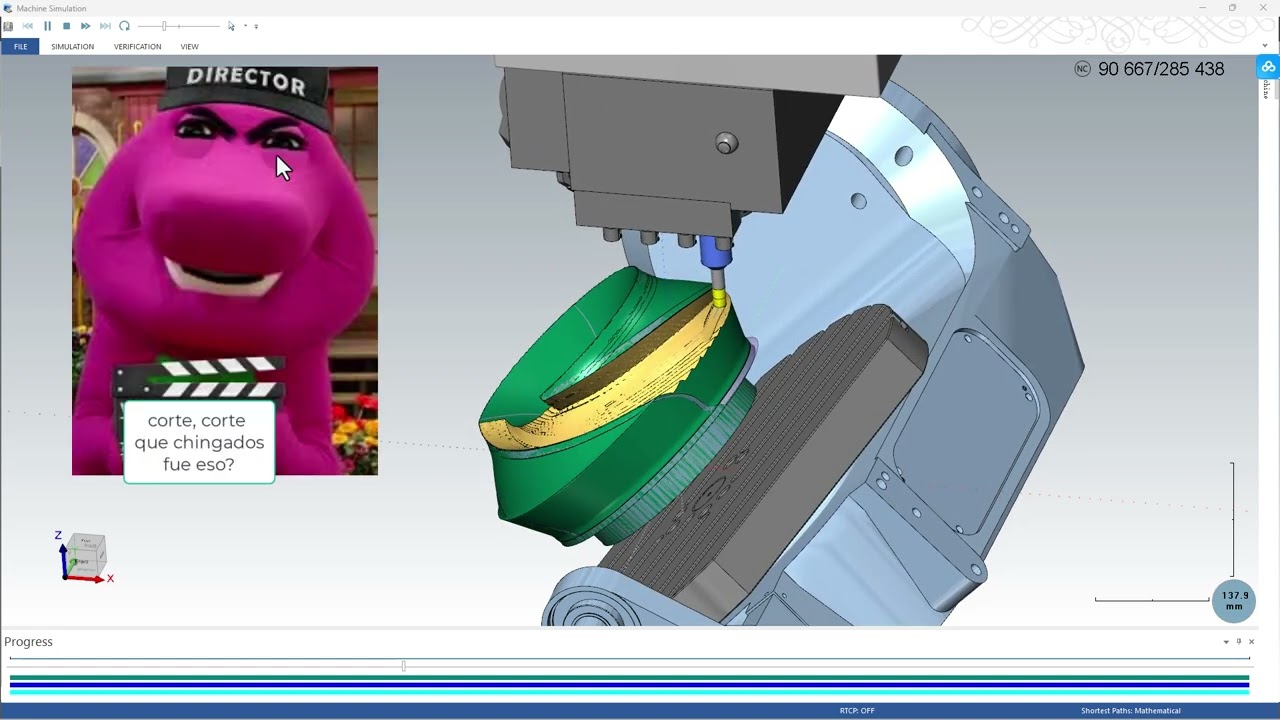Click the blue cloud icon on right edge
1280x720 pixels.
click(x=1268, y=67)
